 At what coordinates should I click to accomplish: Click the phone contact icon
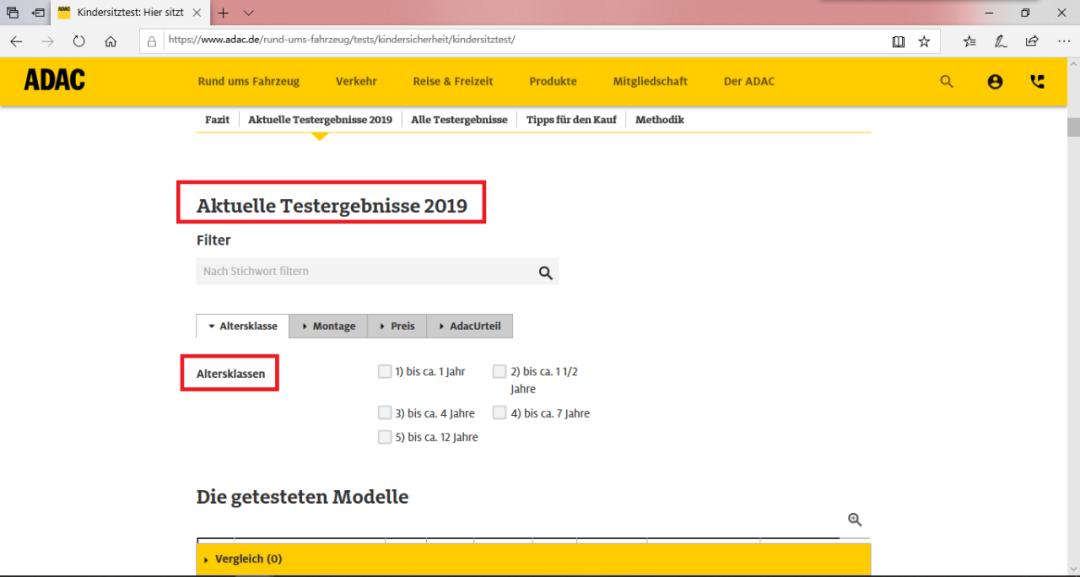pos(1037,81)
